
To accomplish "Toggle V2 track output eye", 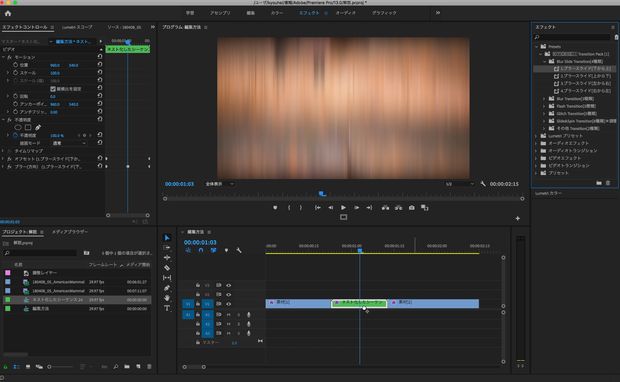I will click(x=229, y=295).
